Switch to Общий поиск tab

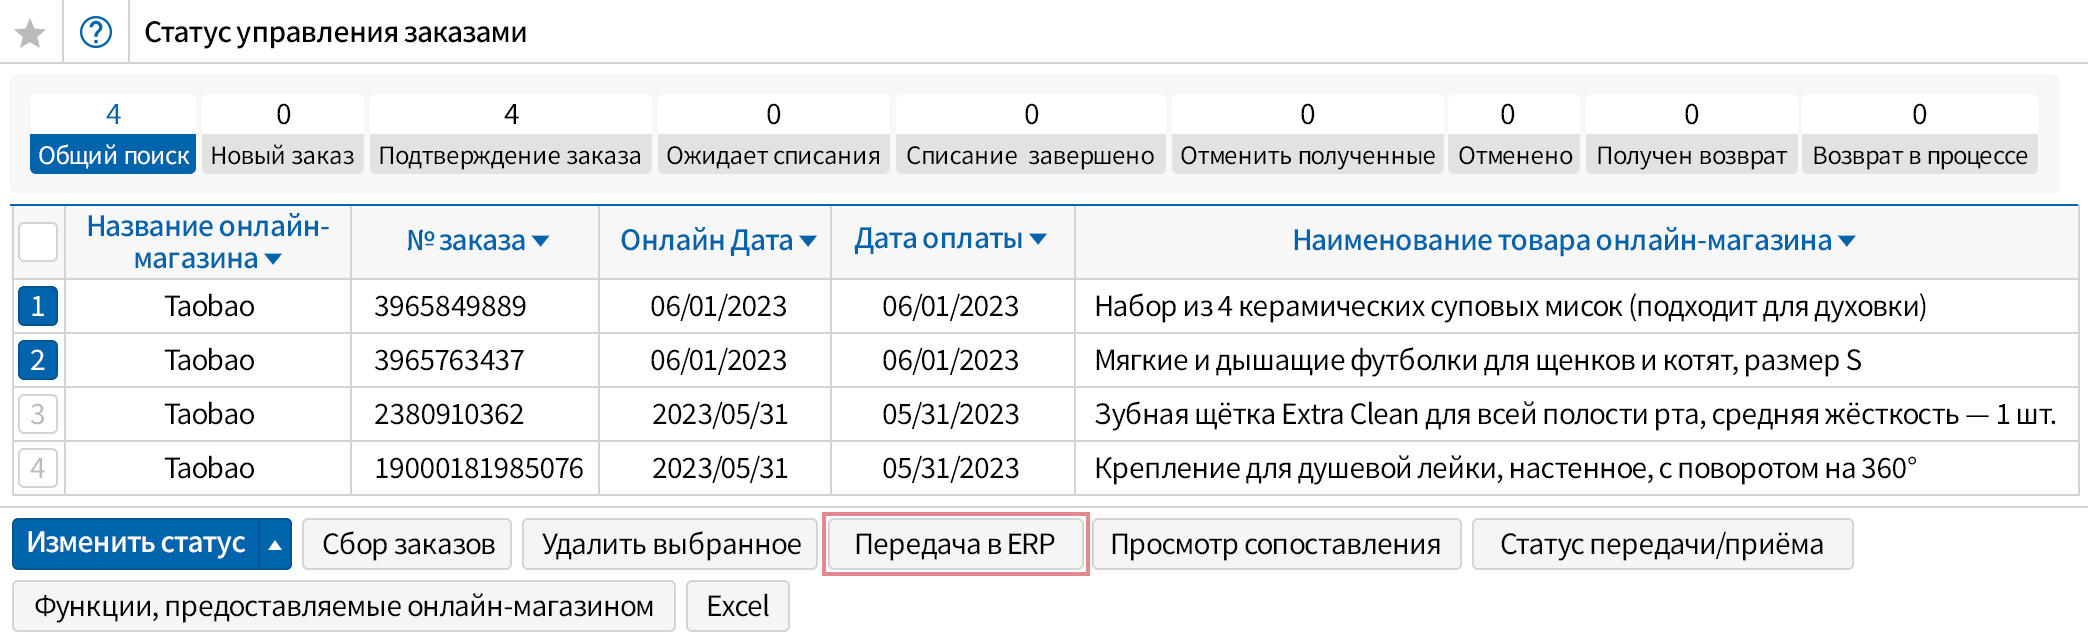pyautogui.click(x=113, y=155)
